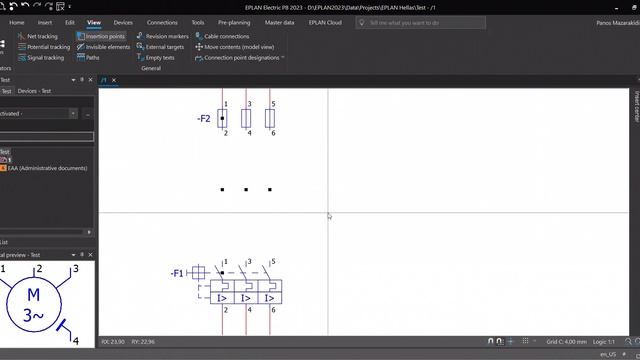Click navigator horizontal scrollbar right arrow
The width and height of the screenshot is (640, 360).
[89, 232]
